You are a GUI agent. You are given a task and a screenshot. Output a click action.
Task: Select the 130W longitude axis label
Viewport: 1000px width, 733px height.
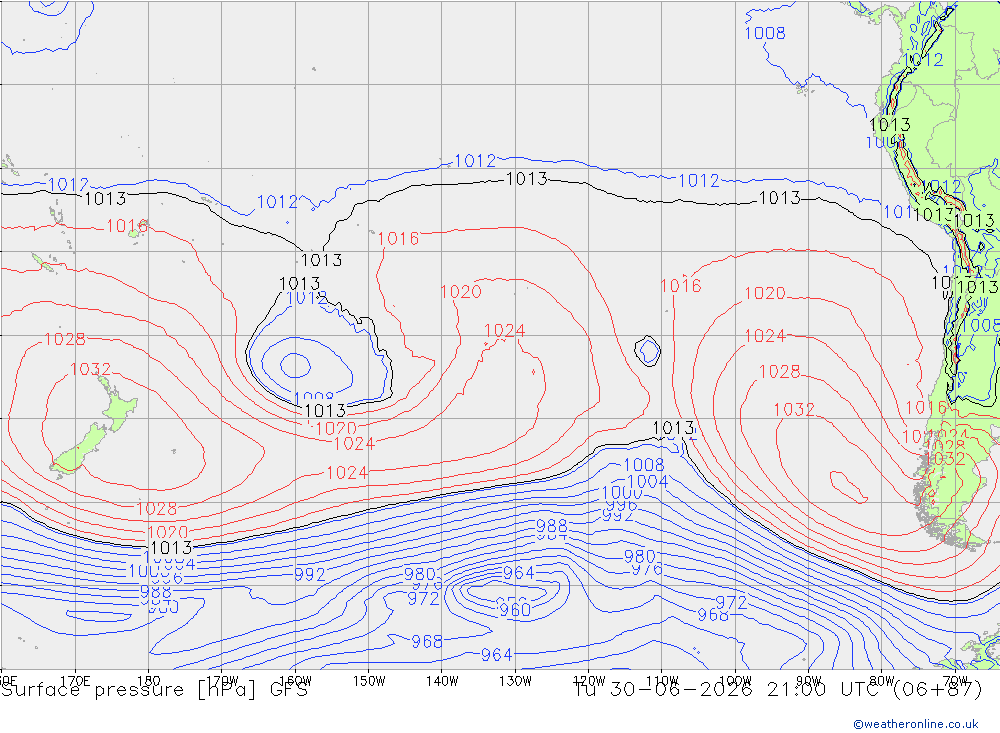coord(515,681)
